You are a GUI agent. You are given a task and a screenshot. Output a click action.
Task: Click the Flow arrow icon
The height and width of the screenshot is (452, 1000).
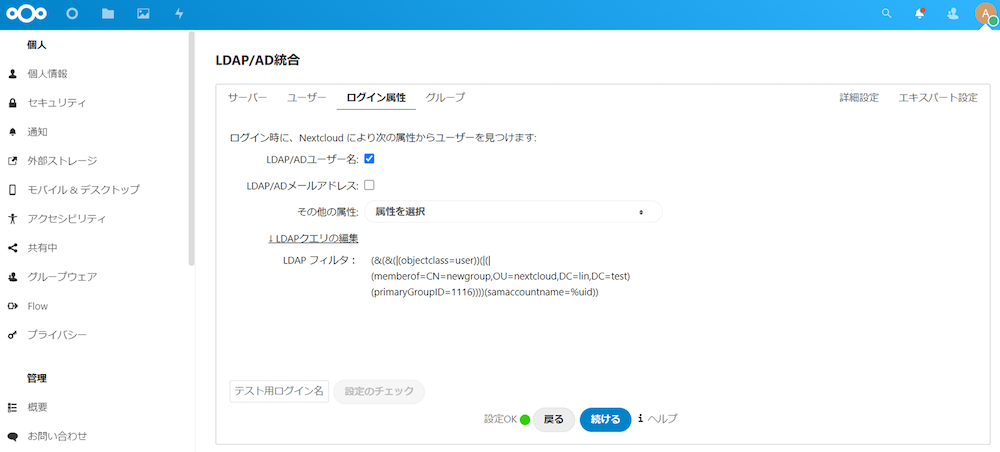[x=12, y=306]
